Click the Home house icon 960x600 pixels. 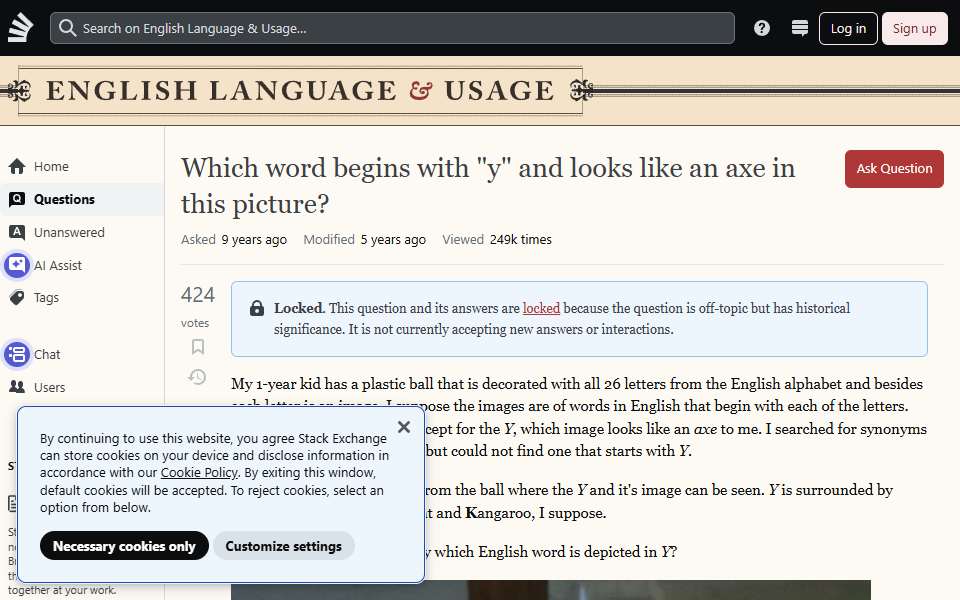tap(17, 167)
